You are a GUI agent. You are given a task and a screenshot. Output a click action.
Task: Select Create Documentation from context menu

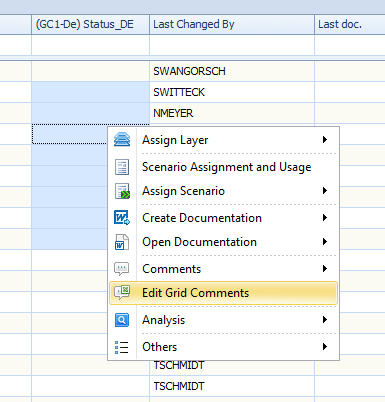point(223,218)
